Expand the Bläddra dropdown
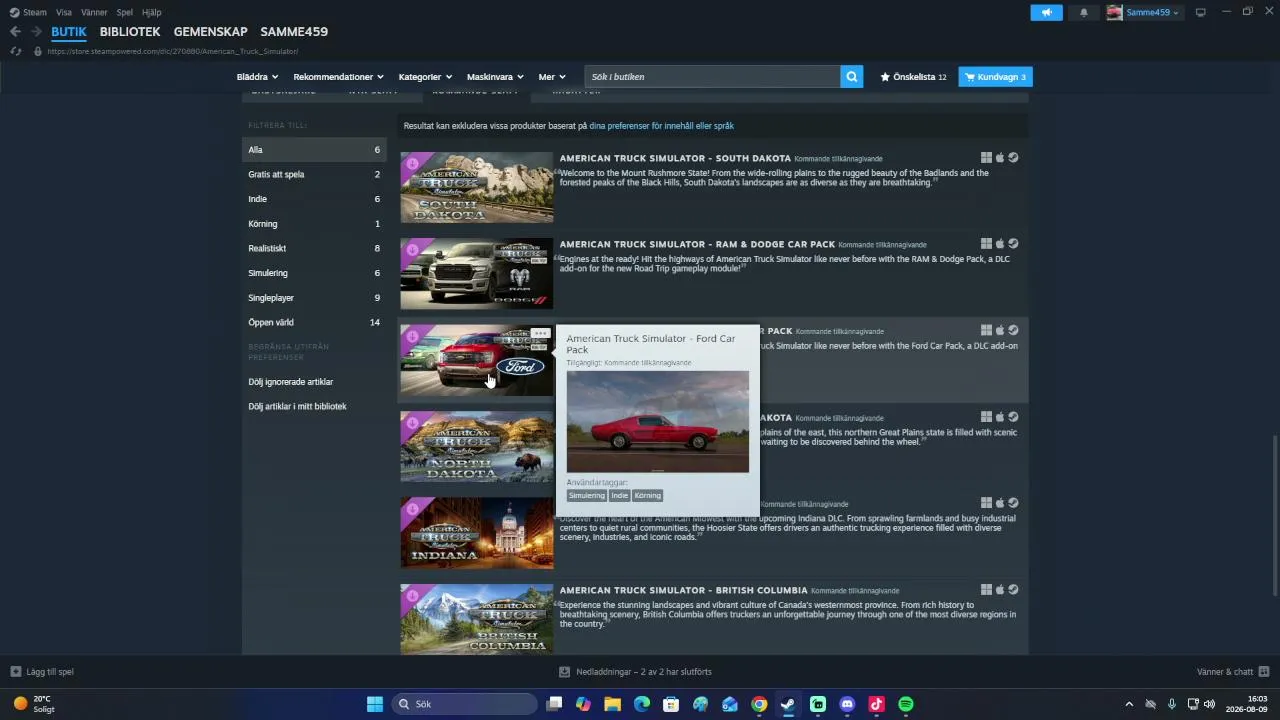The height and width of the screenshot is (720, 1280). (257, 77)
